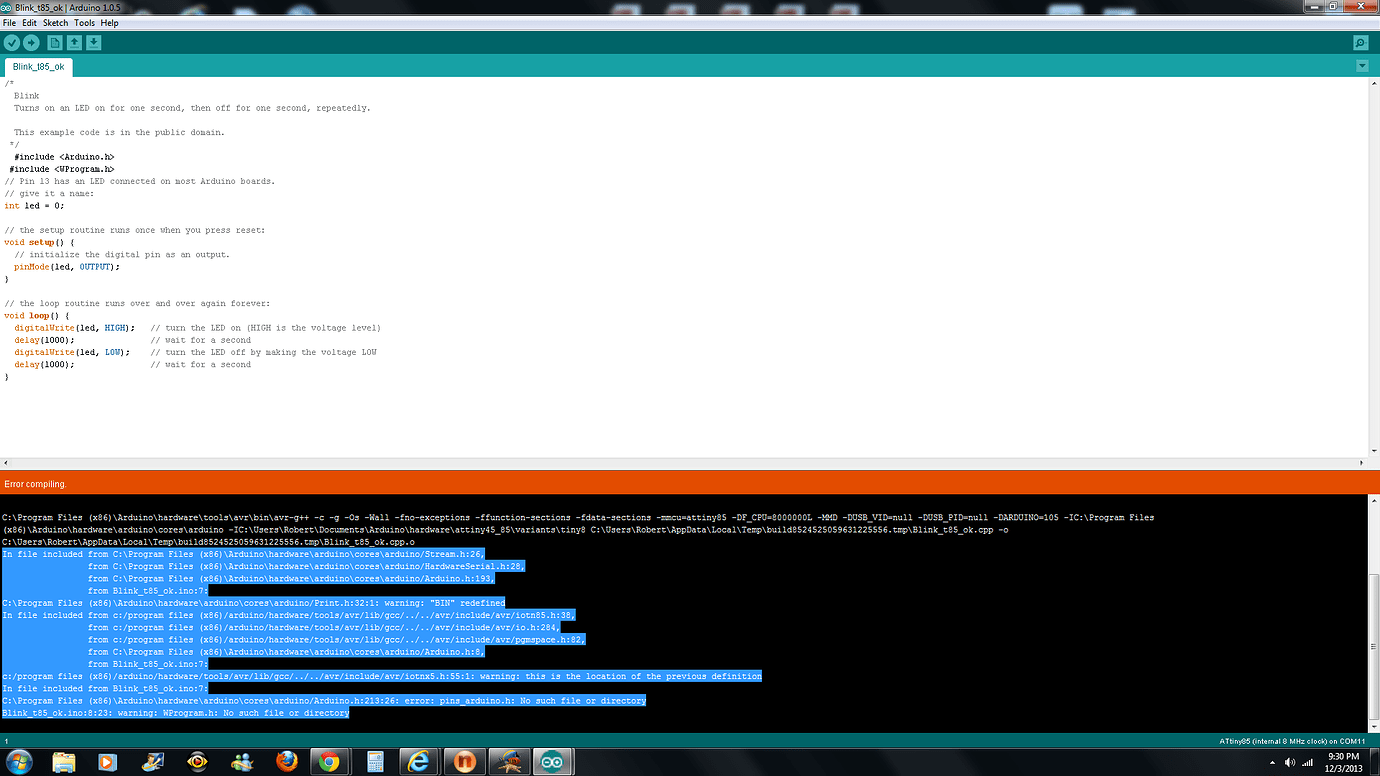
Task: Click the volume icon in system tray
Action: (x=1289, y=762)
